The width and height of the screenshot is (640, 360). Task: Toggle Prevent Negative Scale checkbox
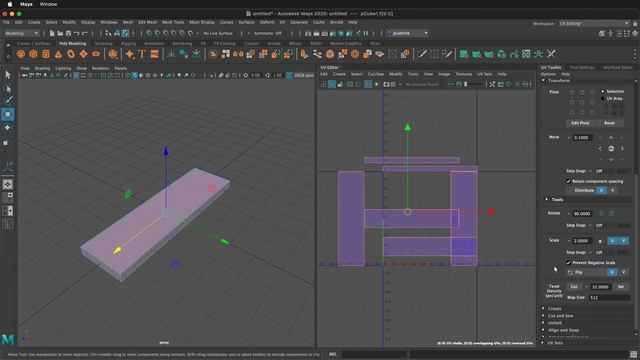(x=568, y=263)
